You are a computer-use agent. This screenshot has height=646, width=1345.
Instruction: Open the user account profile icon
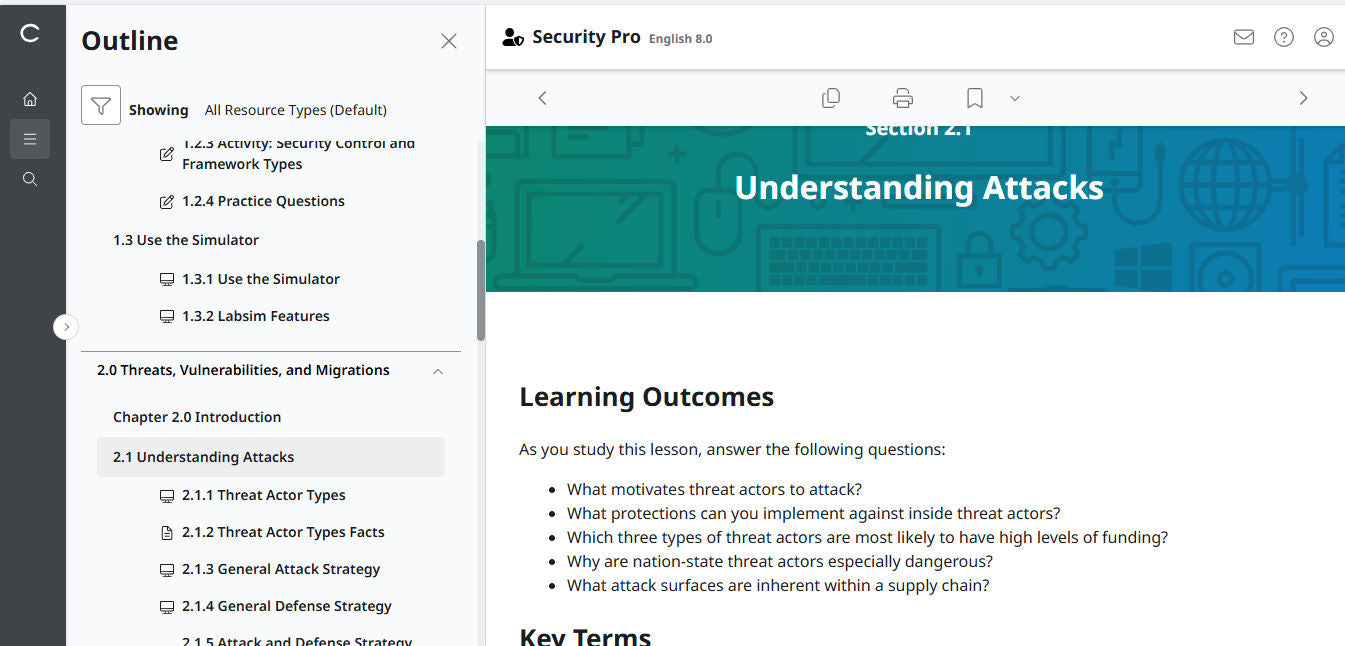click(1323, 37)
